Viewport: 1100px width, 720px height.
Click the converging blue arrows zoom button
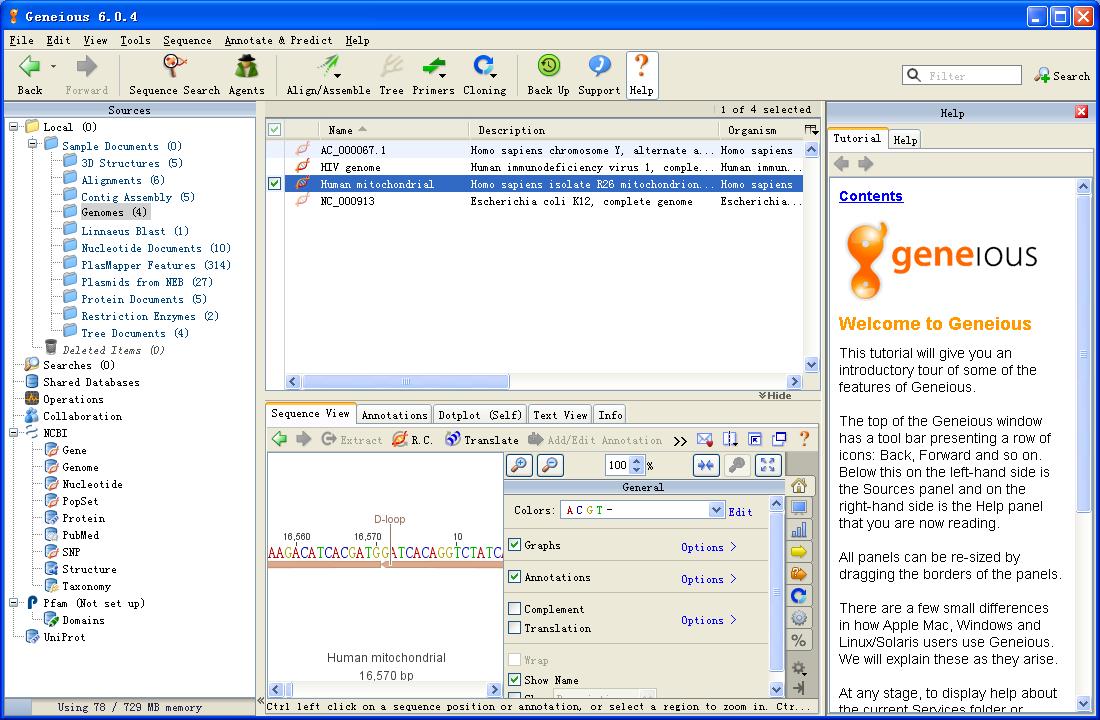click(706, 465)
